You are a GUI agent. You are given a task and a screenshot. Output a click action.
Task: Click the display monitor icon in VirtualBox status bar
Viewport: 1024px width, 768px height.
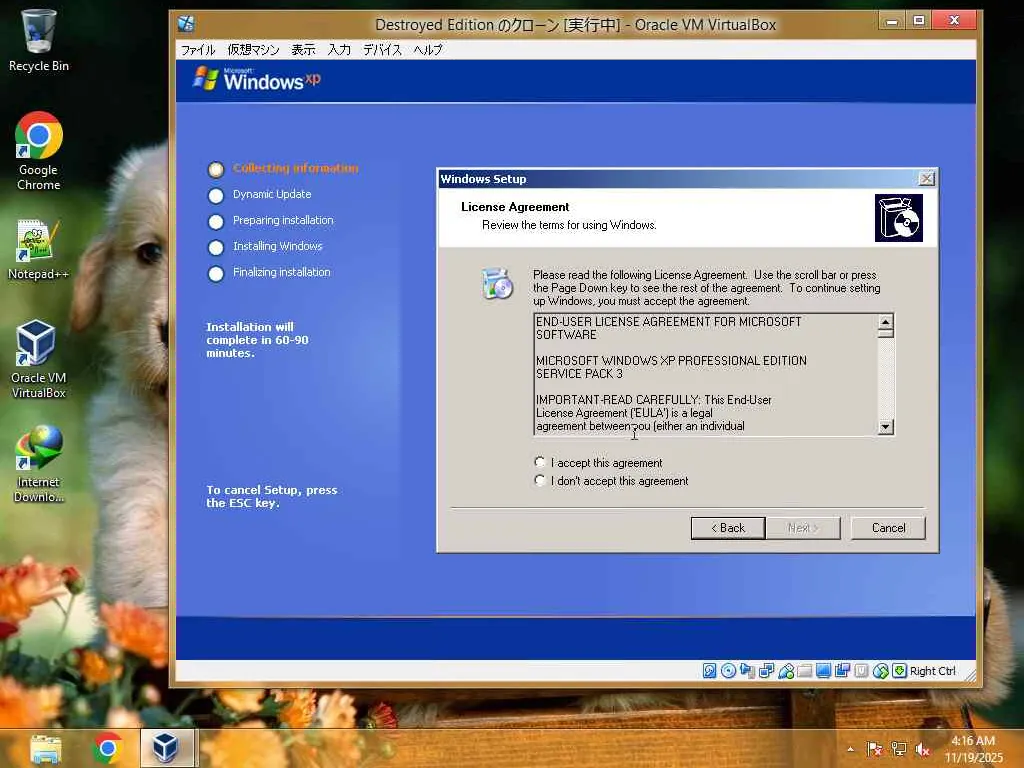click(824, 671)
